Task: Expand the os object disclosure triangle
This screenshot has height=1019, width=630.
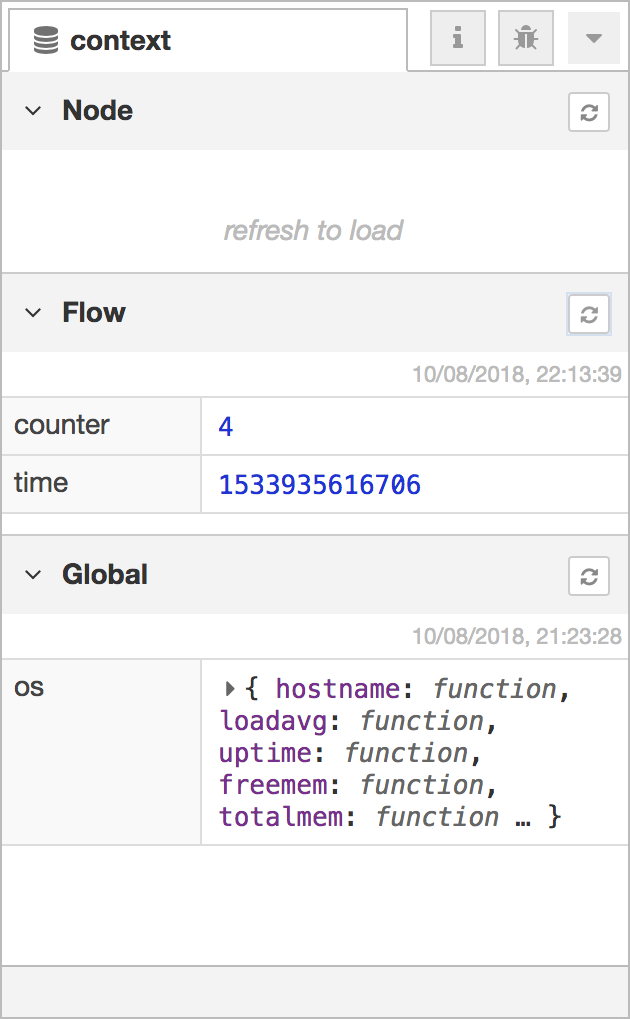Action: 229,689
